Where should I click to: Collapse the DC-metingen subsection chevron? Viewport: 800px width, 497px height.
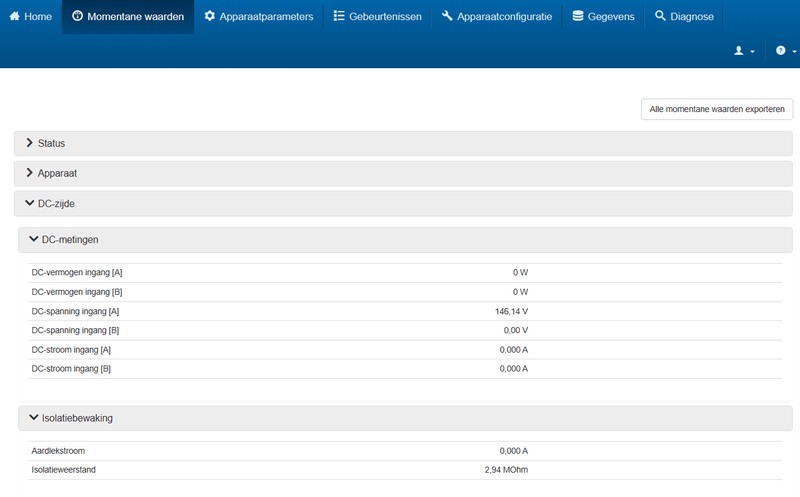coord(34,239)
